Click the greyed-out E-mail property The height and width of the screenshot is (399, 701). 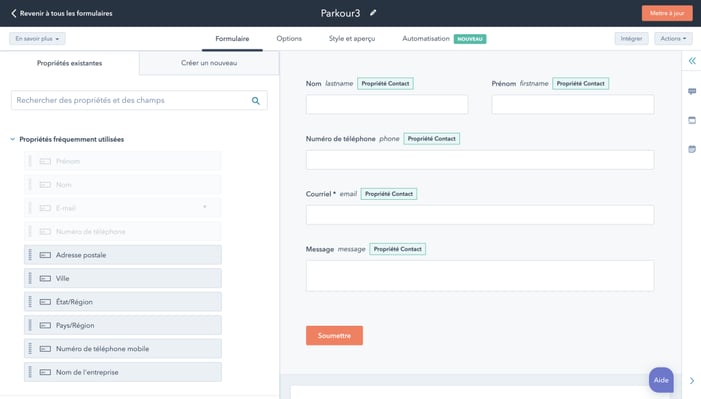click(123, 208)
